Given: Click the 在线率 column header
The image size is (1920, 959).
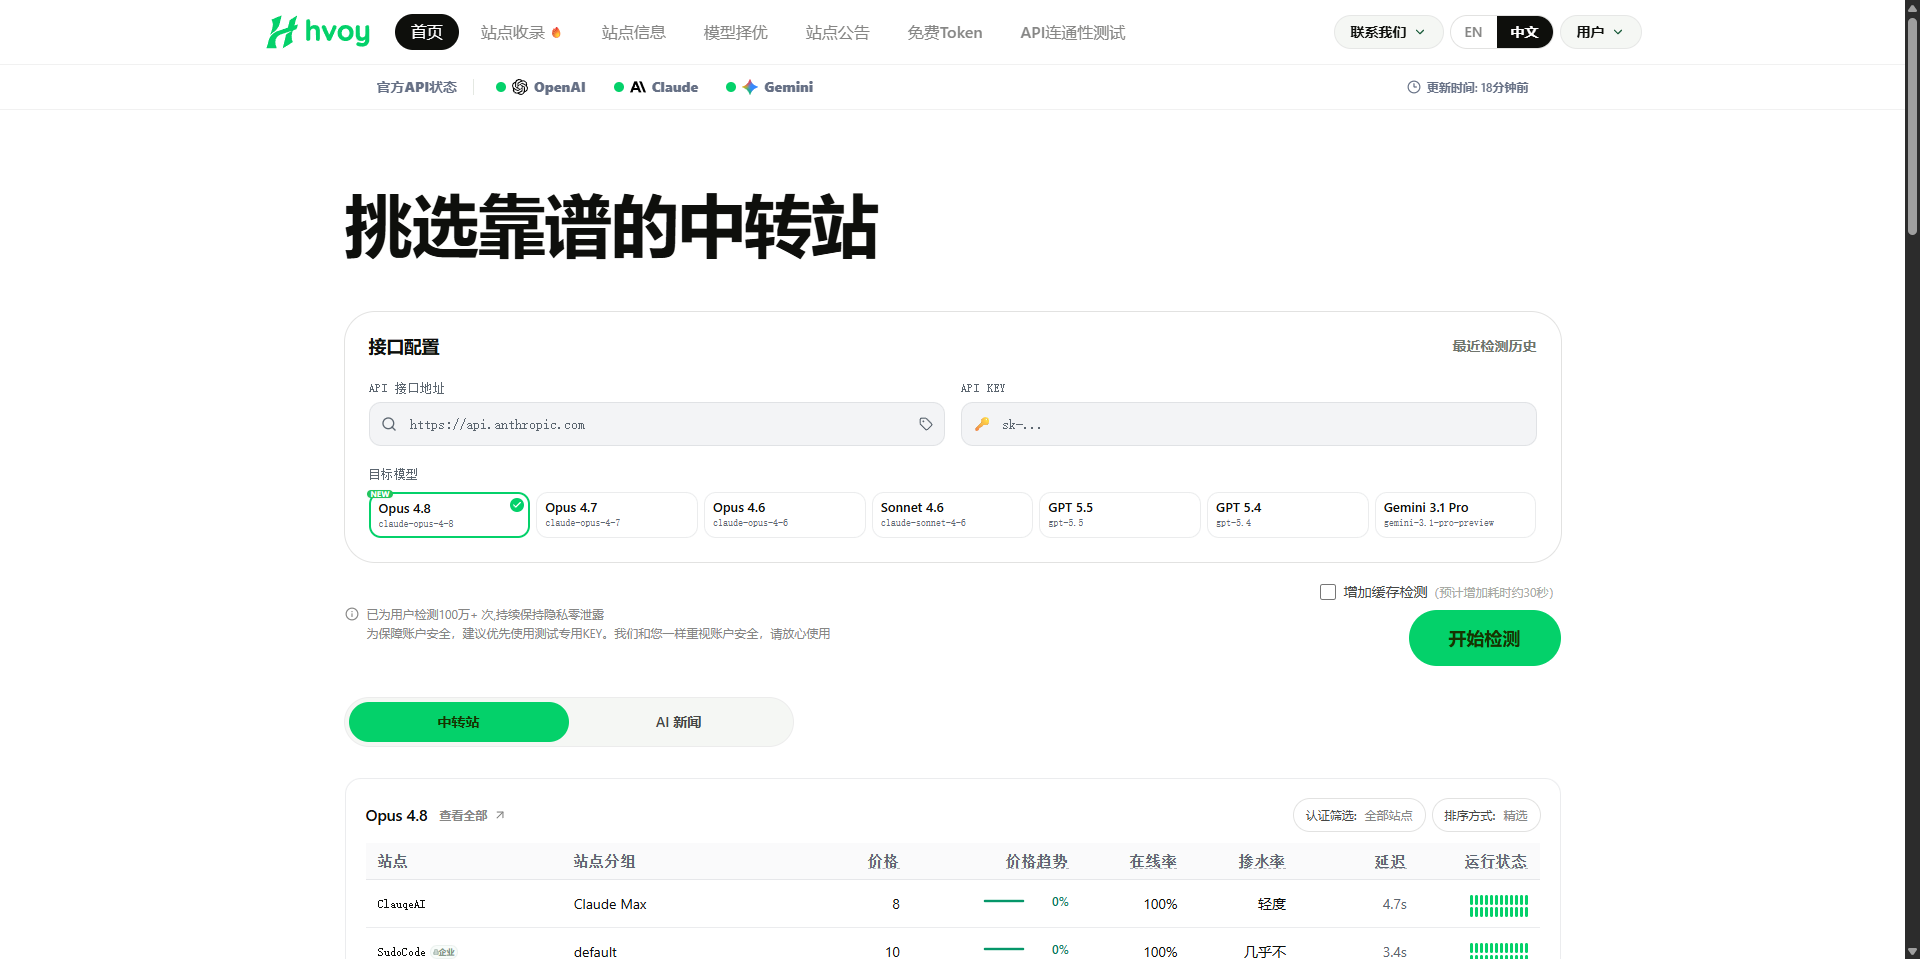Looking at the screenshot, I should click(1153, 861).
